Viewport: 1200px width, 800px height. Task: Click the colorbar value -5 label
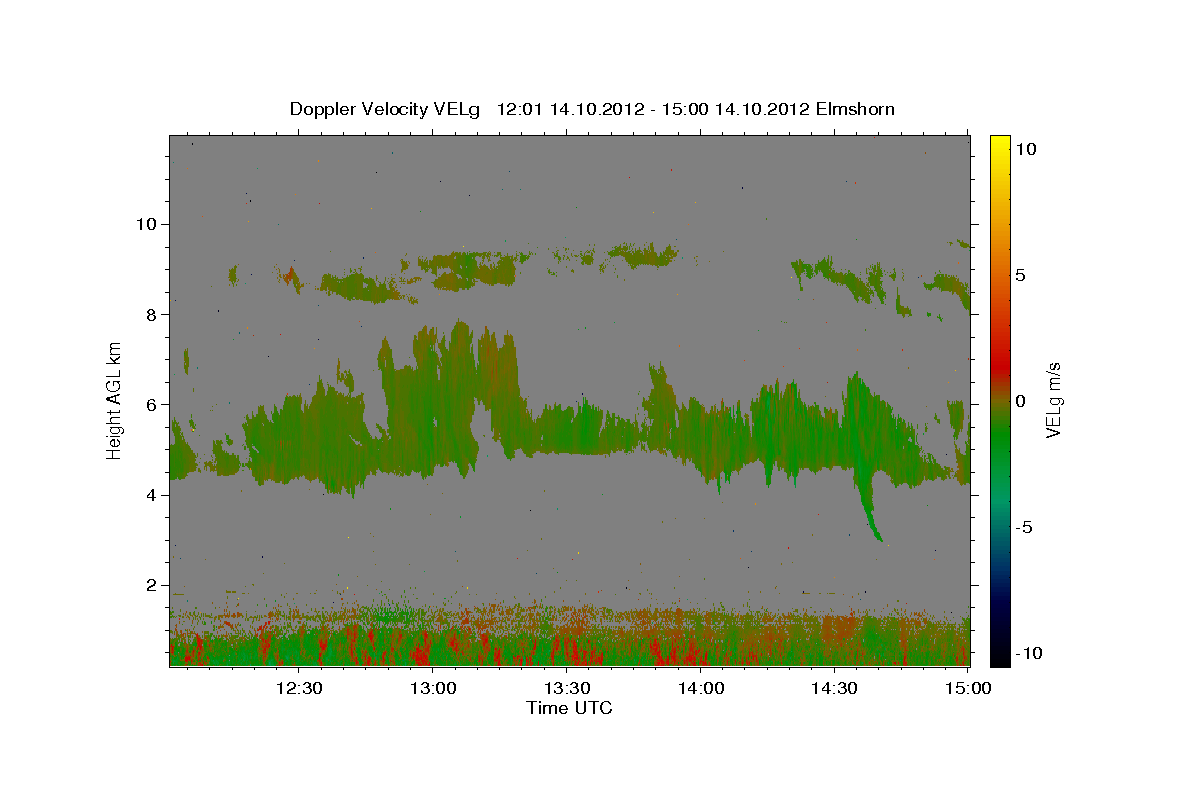pos(1024,527)
